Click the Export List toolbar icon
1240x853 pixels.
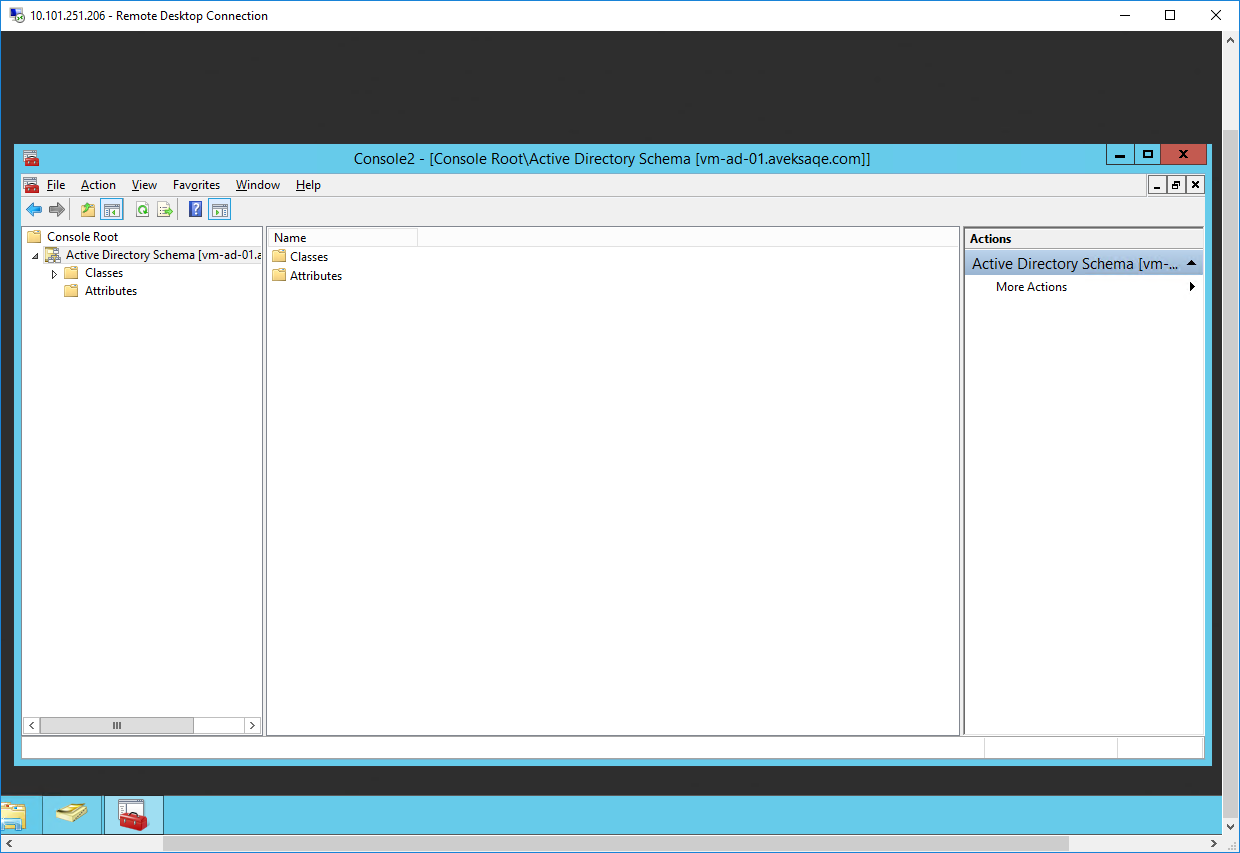coord(165,209)
